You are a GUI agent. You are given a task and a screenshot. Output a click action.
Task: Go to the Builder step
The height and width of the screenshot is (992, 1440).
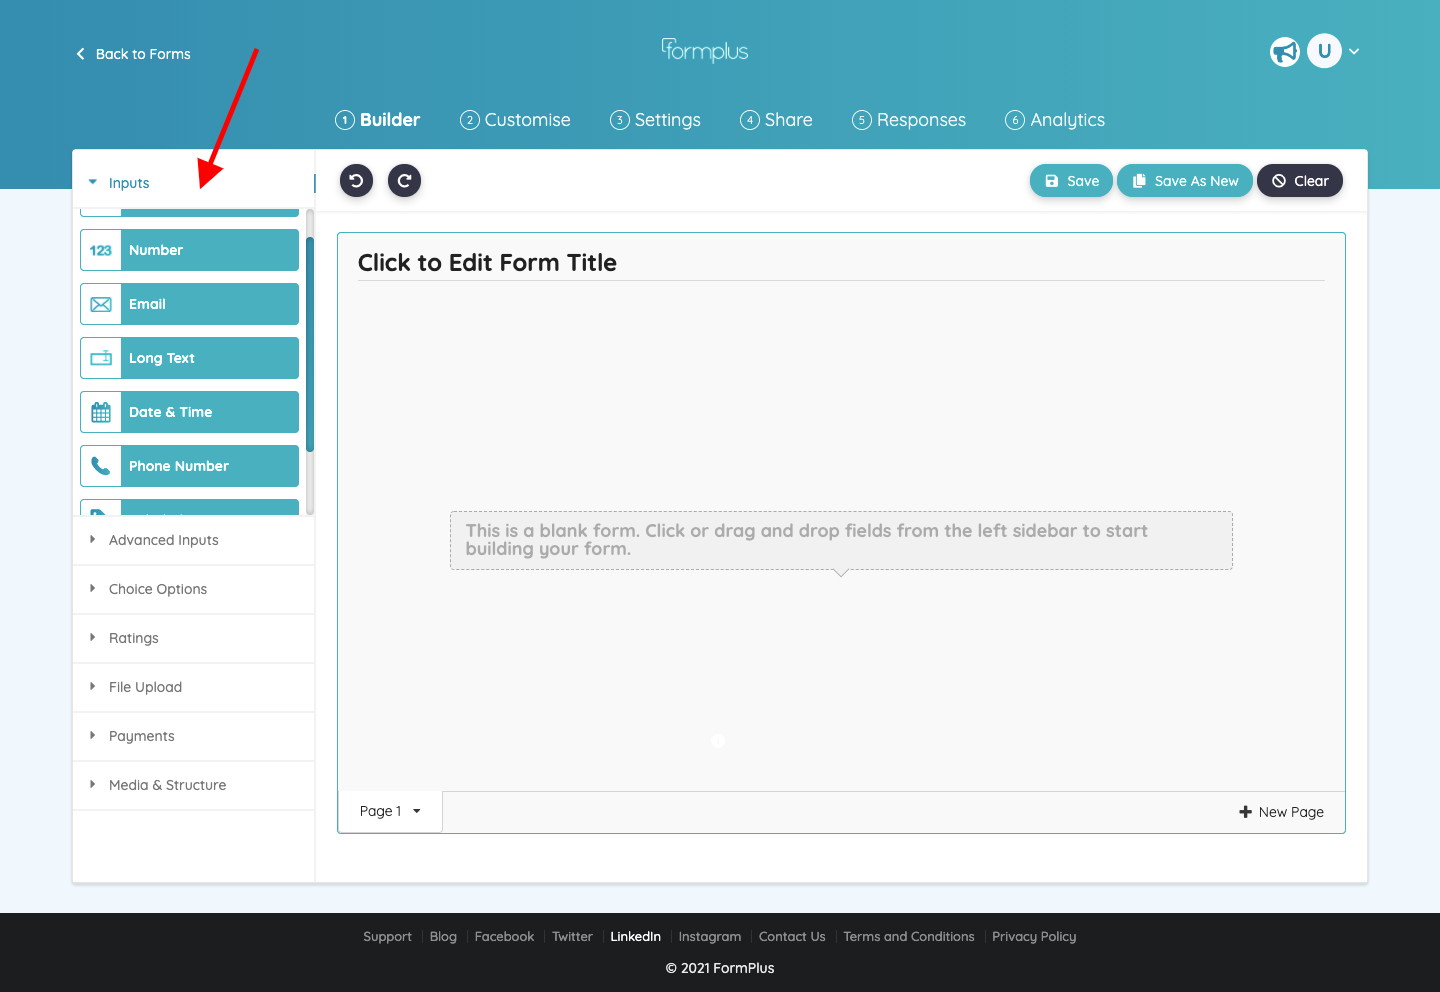(377, 120)
